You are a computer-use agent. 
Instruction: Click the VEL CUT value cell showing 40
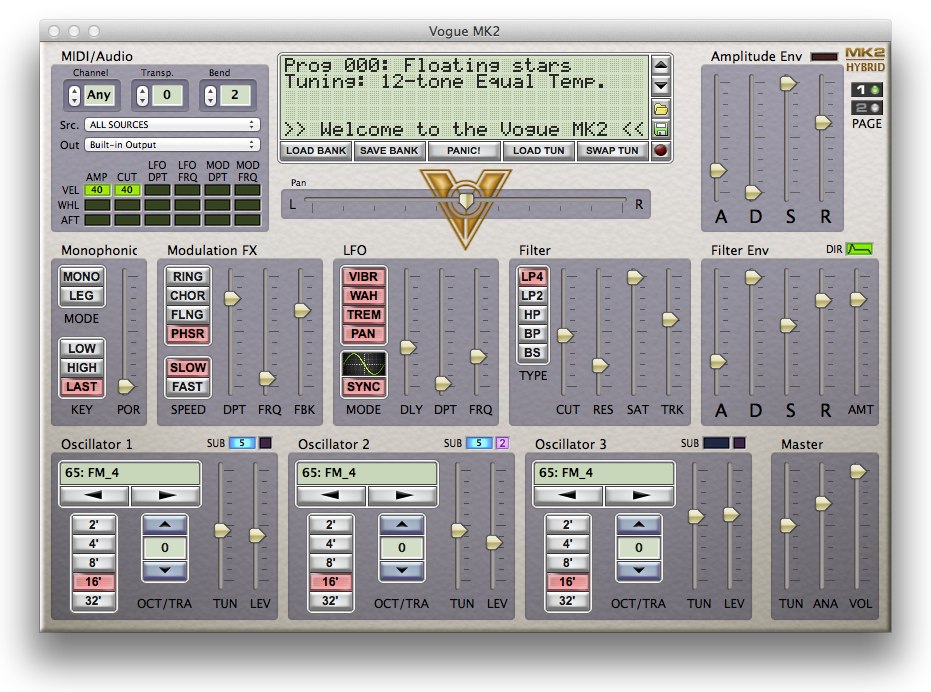[x=127, y=190]
